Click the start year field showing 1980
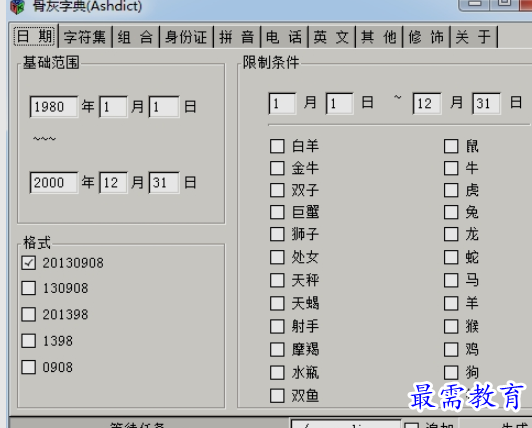532x428 pixels. 54,107
